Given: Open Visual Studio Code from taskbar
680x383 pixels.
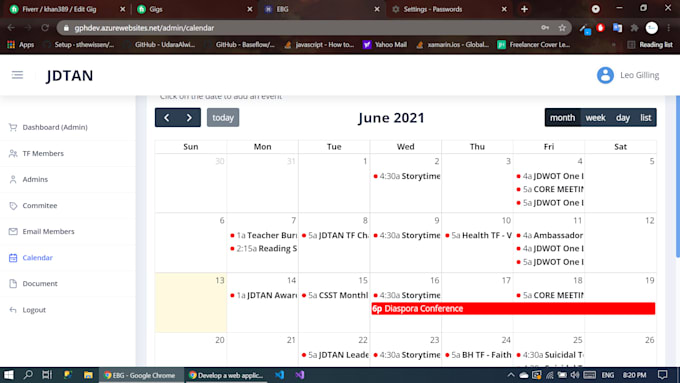Looking at the screenshot, I should [x=279, y=375].
